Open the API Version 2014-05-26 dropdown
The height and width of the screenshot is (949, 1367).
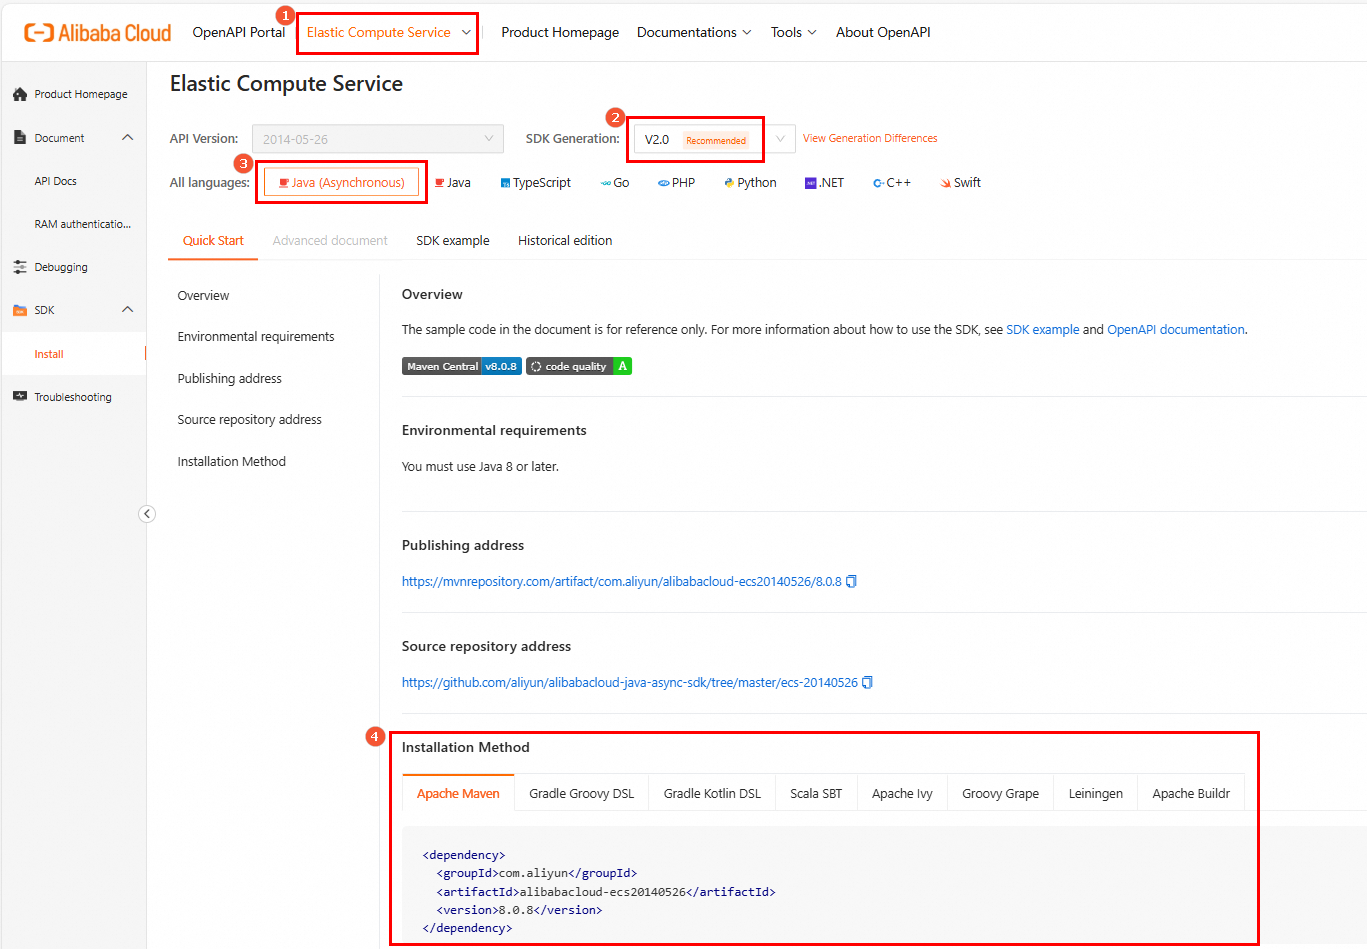tap(378, 139)
